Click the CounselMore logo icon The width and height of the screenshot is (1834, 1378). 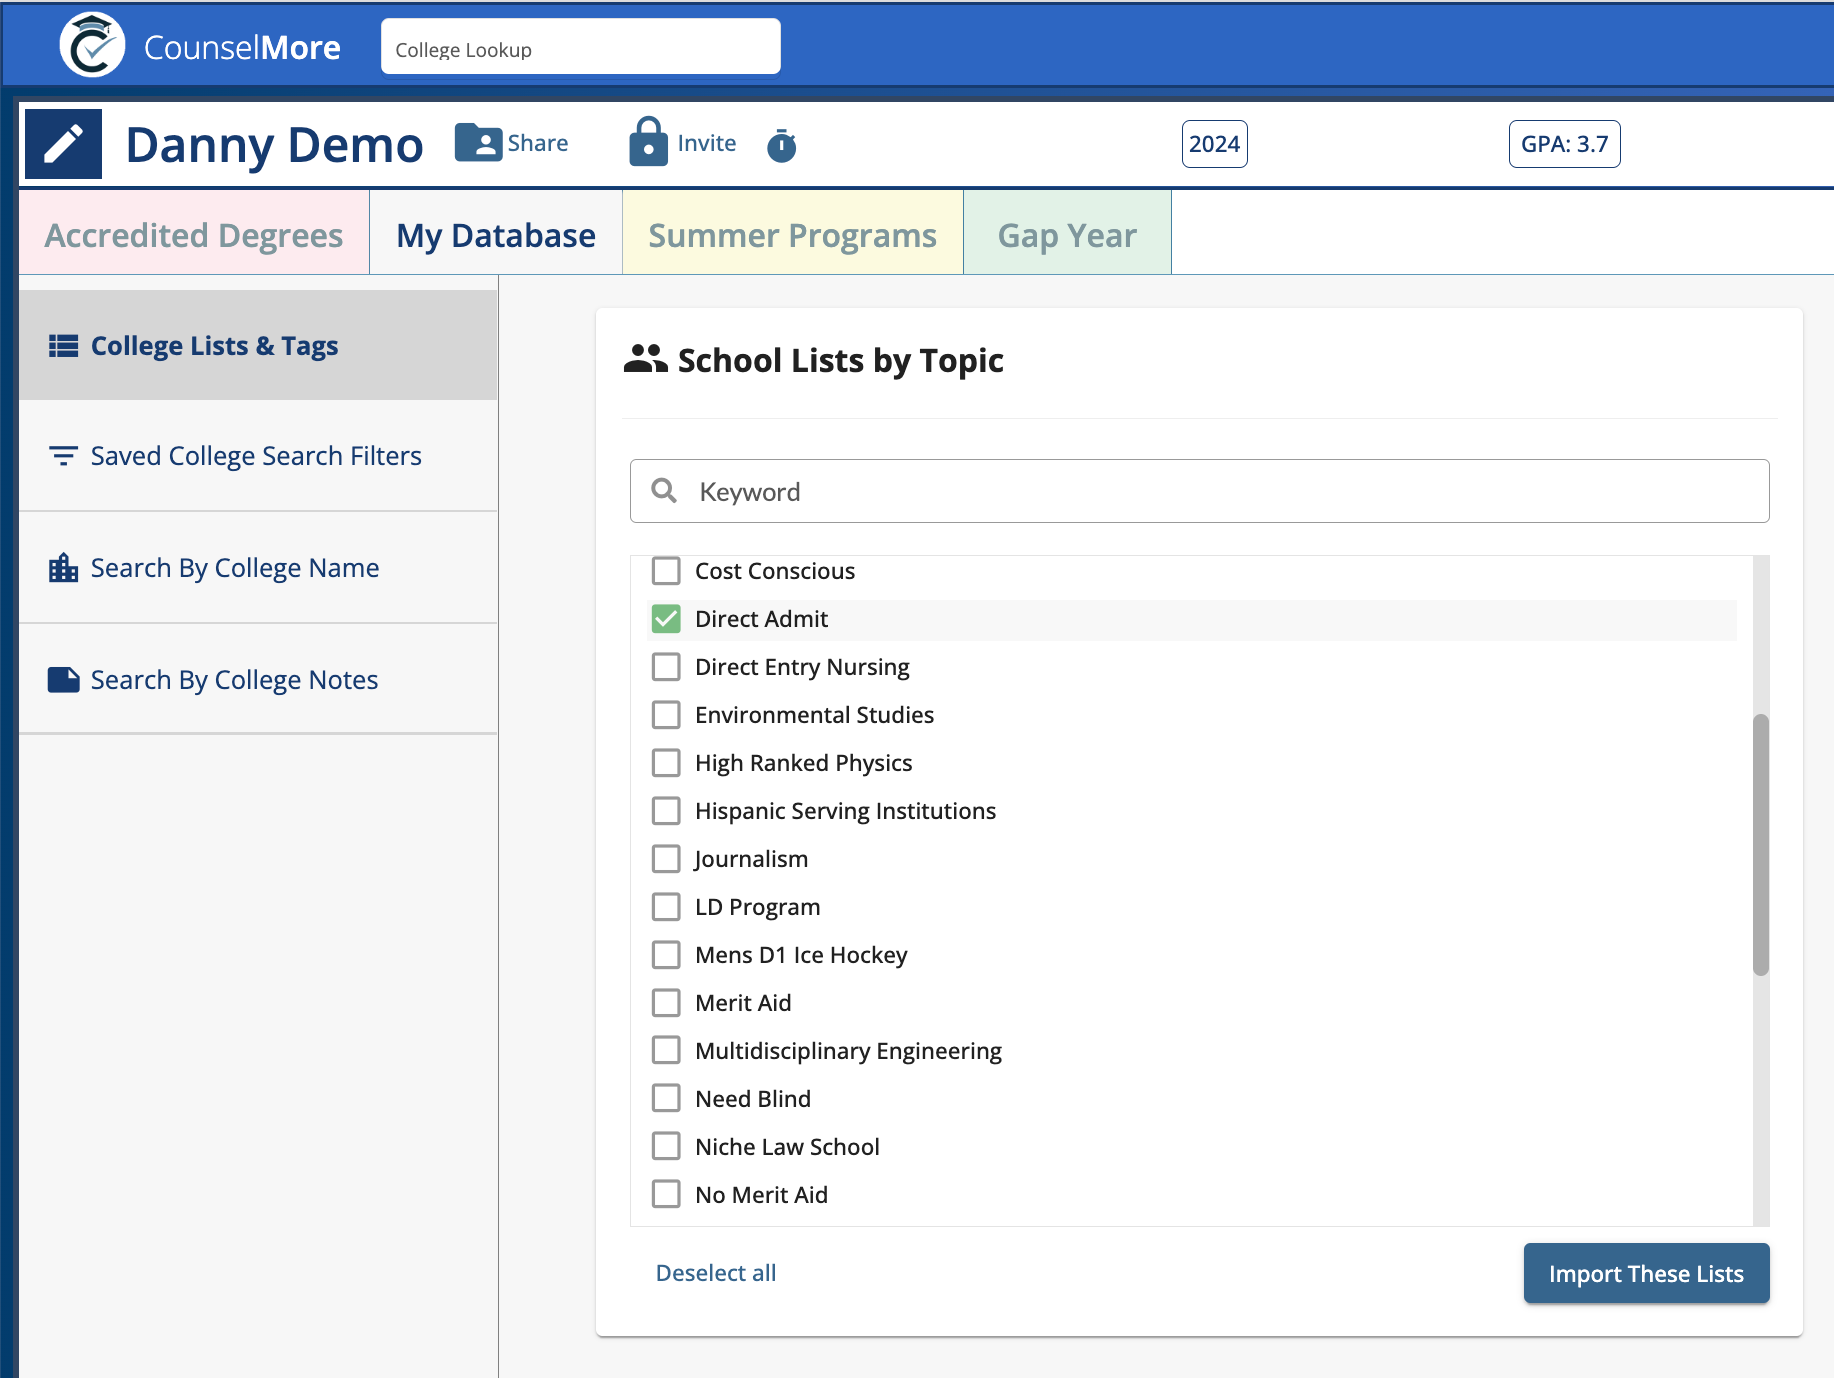point(92,46)
